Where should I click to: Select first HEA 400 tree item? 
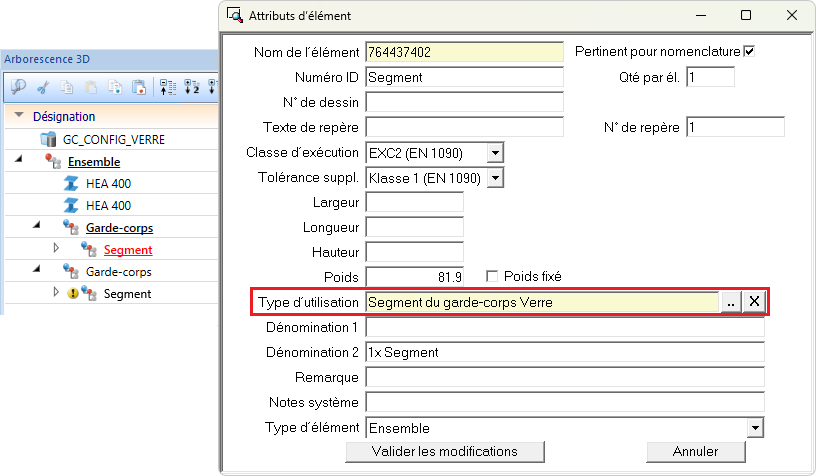[108, 184]
